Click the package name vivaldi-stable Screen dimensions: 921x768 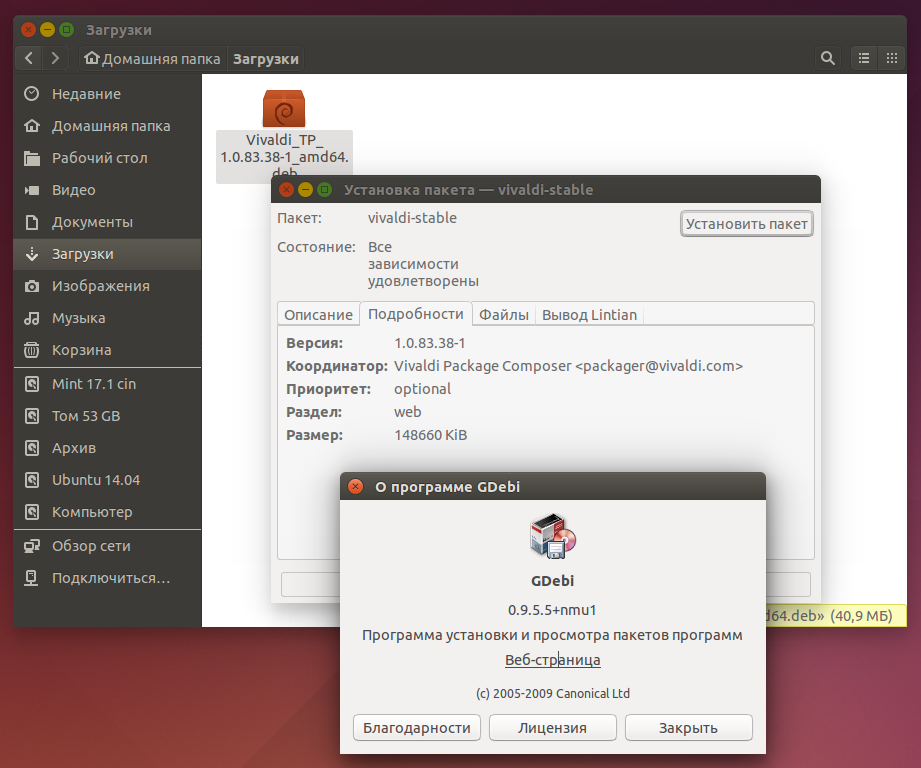(x=412, y=218)
